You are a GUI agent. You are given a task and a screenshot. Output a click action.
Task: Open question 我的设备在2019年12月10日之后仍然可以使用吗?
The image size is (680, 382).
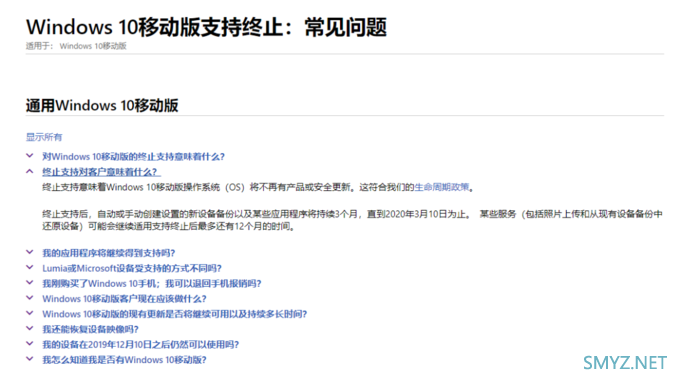click(x=141, y=345)
